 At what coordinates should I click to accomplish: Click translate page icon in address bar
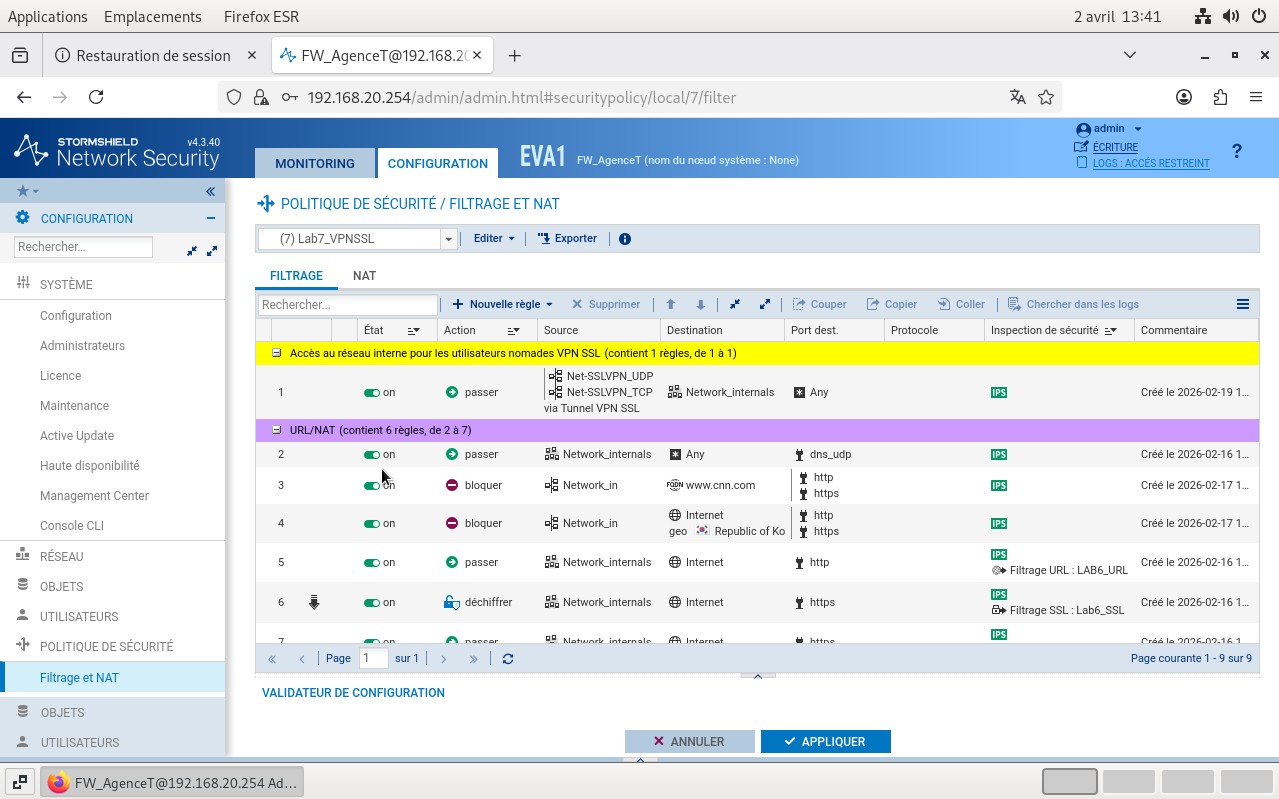1017,97
